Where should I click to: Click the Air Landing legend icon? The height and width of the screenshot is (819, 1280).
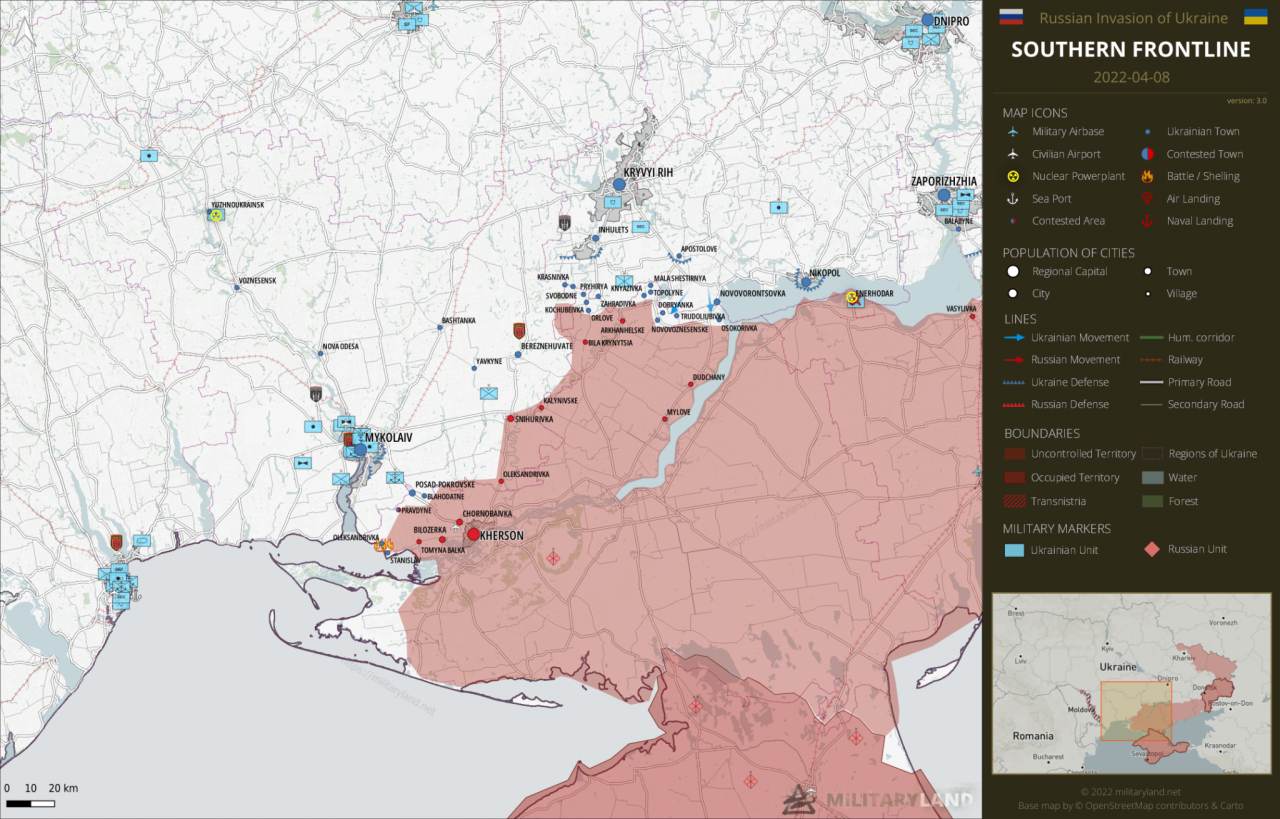click(1147, 199)
